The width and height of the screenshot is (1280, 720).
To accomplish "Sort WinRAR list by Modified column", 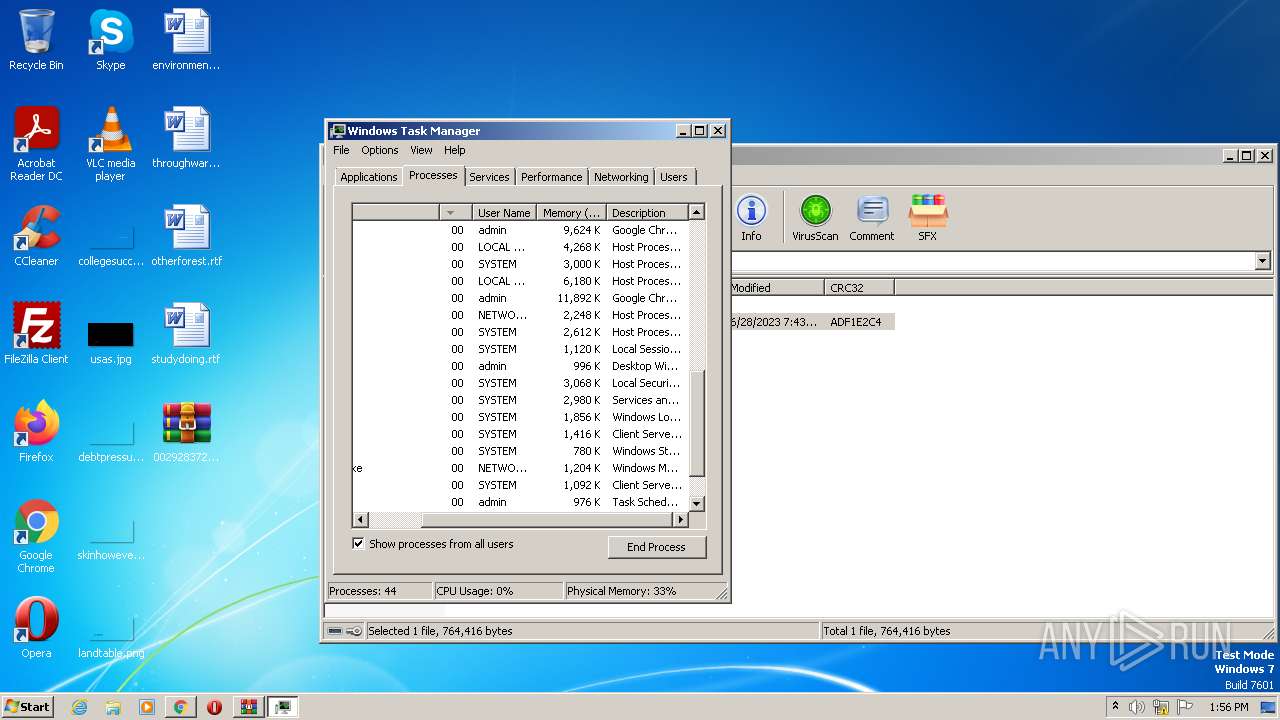I will coord(776,288).
